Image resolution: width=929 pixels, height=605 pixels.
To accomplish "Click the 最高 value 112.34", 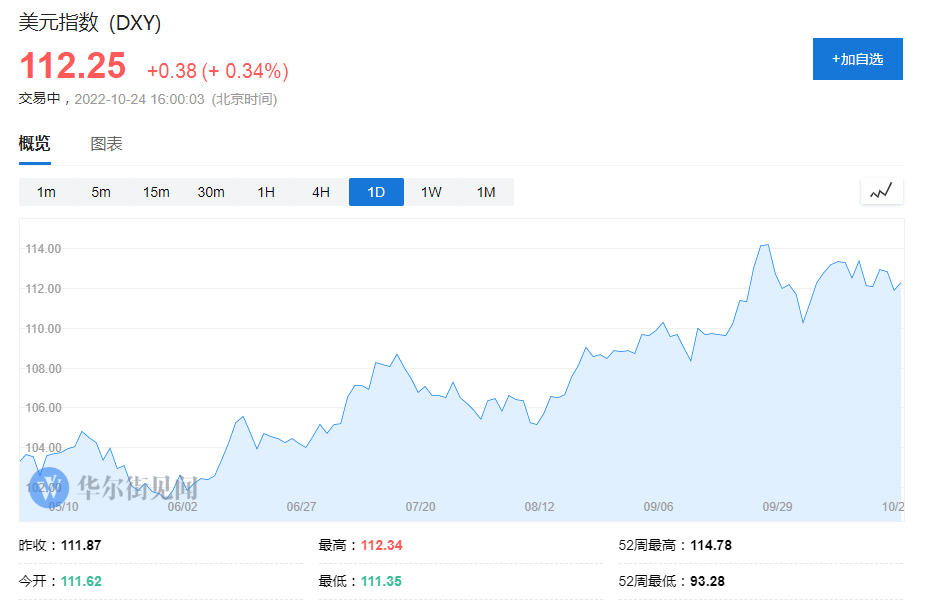I will 381,546.
